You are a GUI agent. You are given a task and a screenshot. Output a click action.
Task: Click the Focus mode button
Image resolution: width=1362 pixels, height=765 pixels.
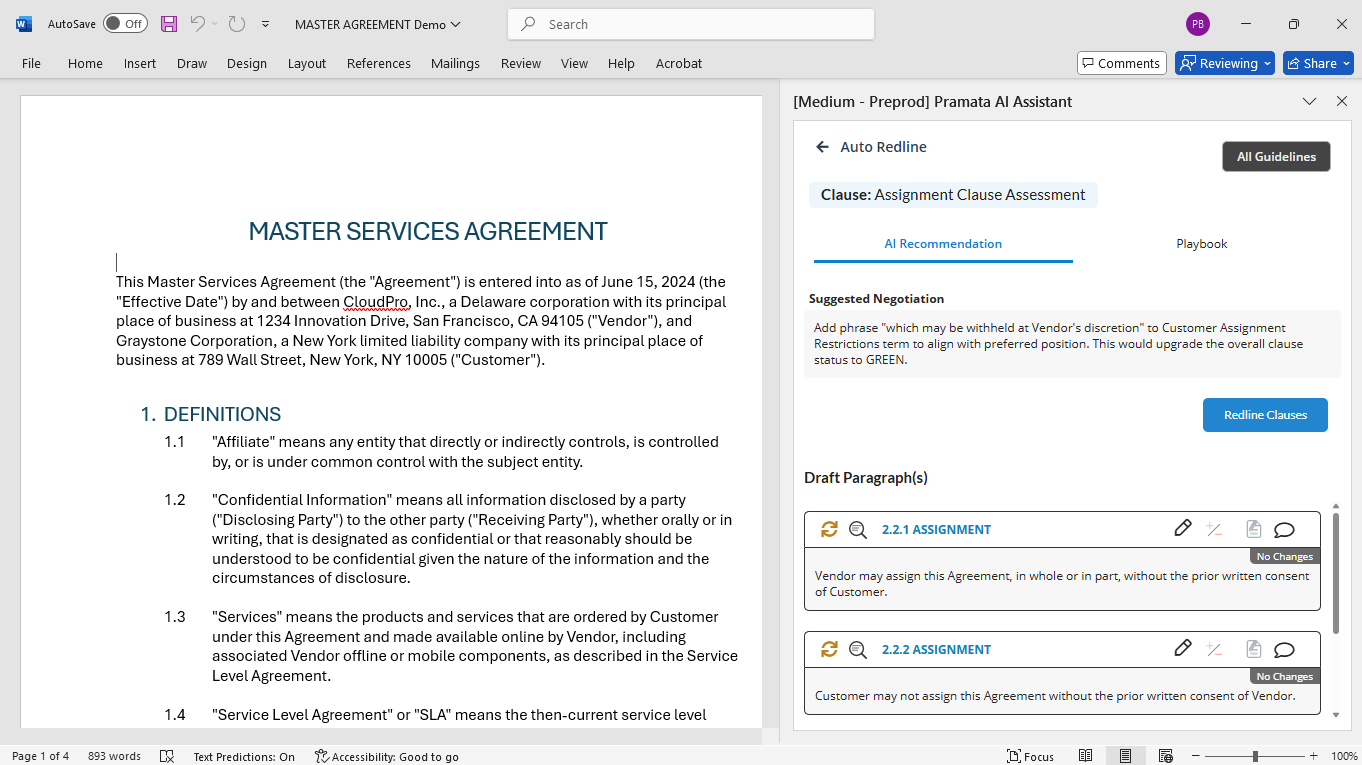[1030, 756]
